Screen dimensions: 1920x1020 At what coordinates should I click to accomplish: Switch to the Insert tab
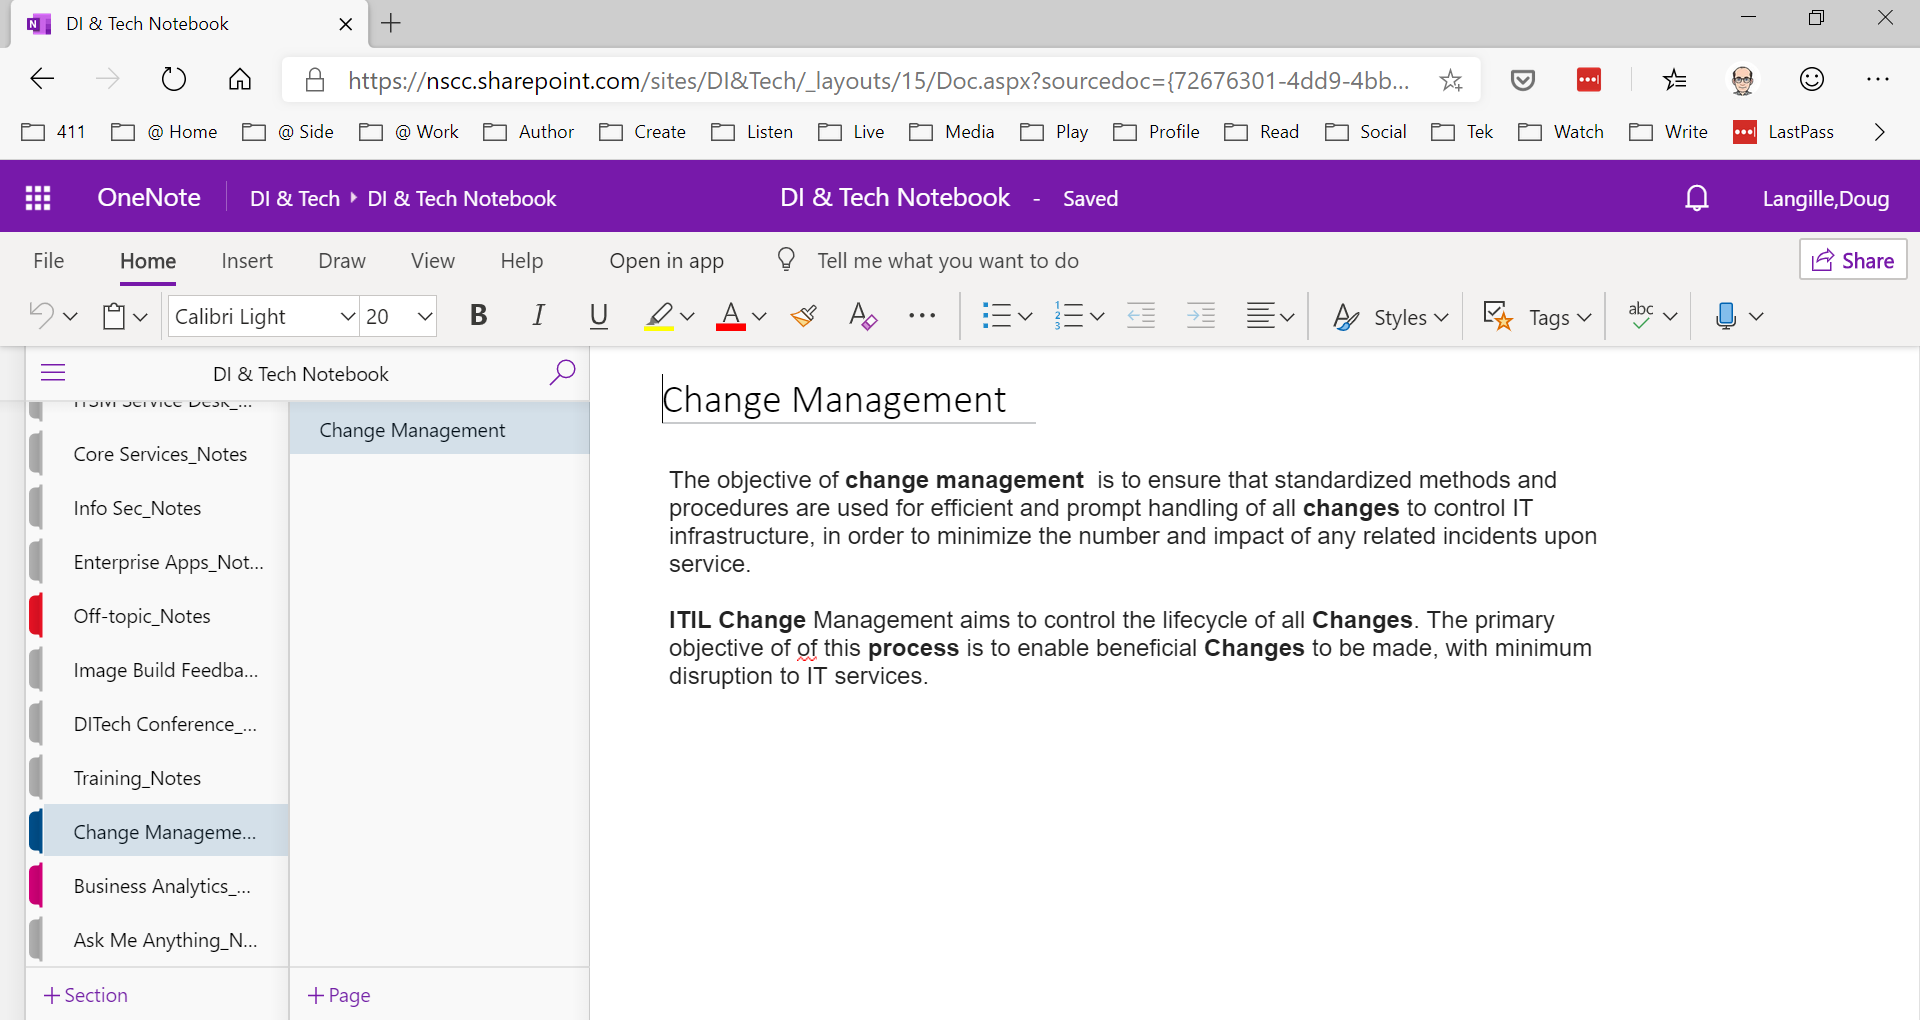click(x=246, y=261)
